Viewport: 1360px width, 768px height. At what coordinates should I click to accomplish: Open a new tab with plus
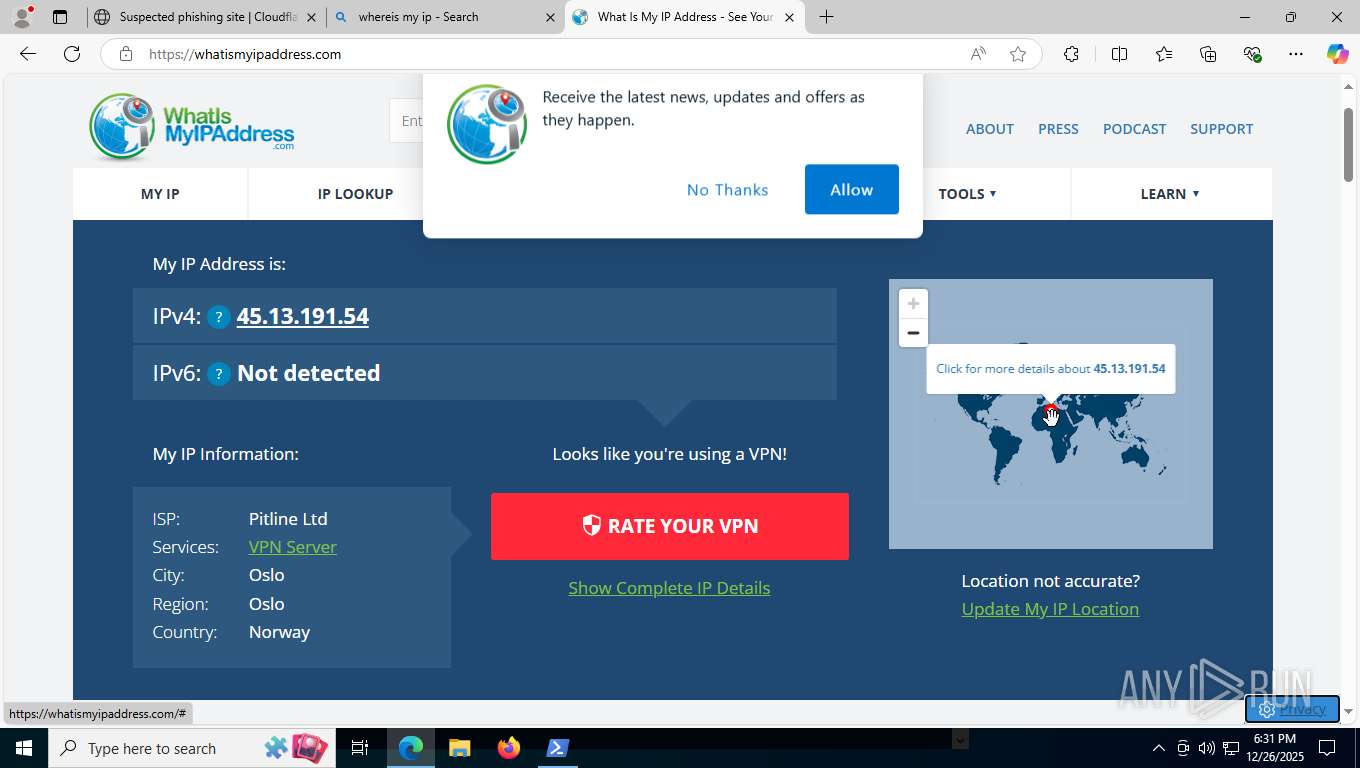point(826,17)
